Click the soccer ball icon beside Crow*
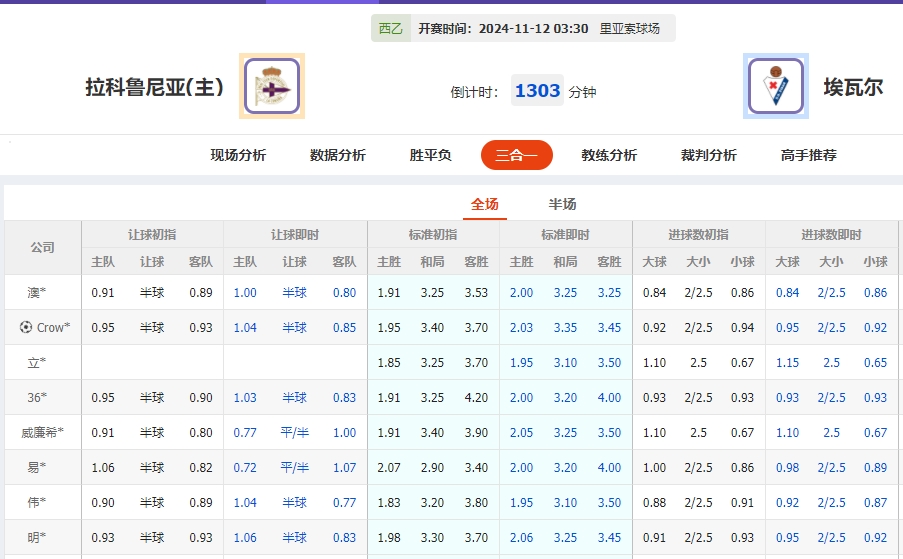Screen dimensions: 903x559 click(x=26, y=328)
